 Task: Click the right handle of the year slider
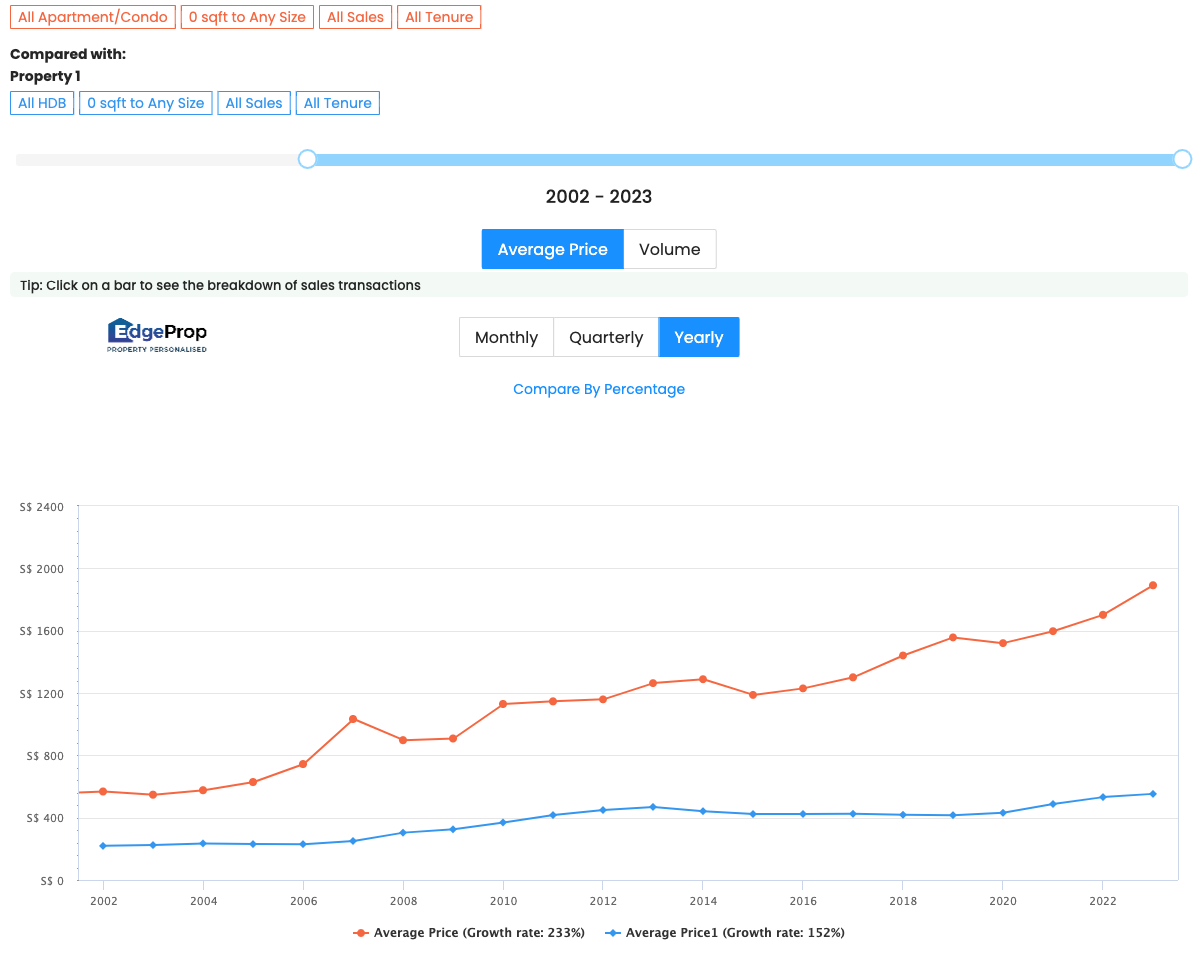[1182, 159]
